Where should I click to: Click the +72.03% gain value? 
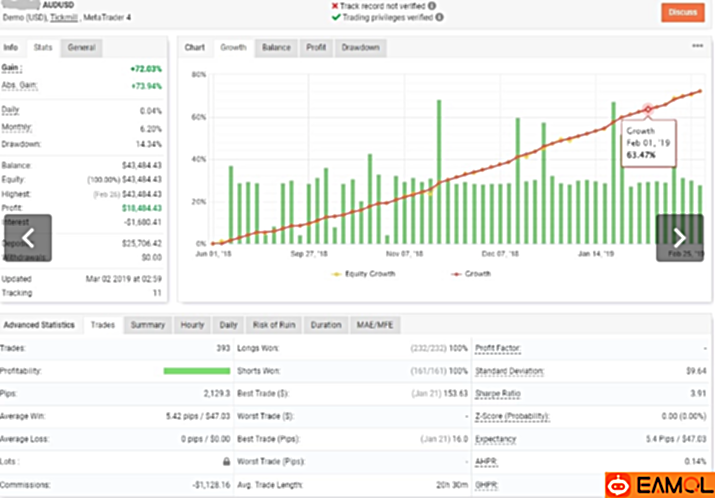(146, 69)
